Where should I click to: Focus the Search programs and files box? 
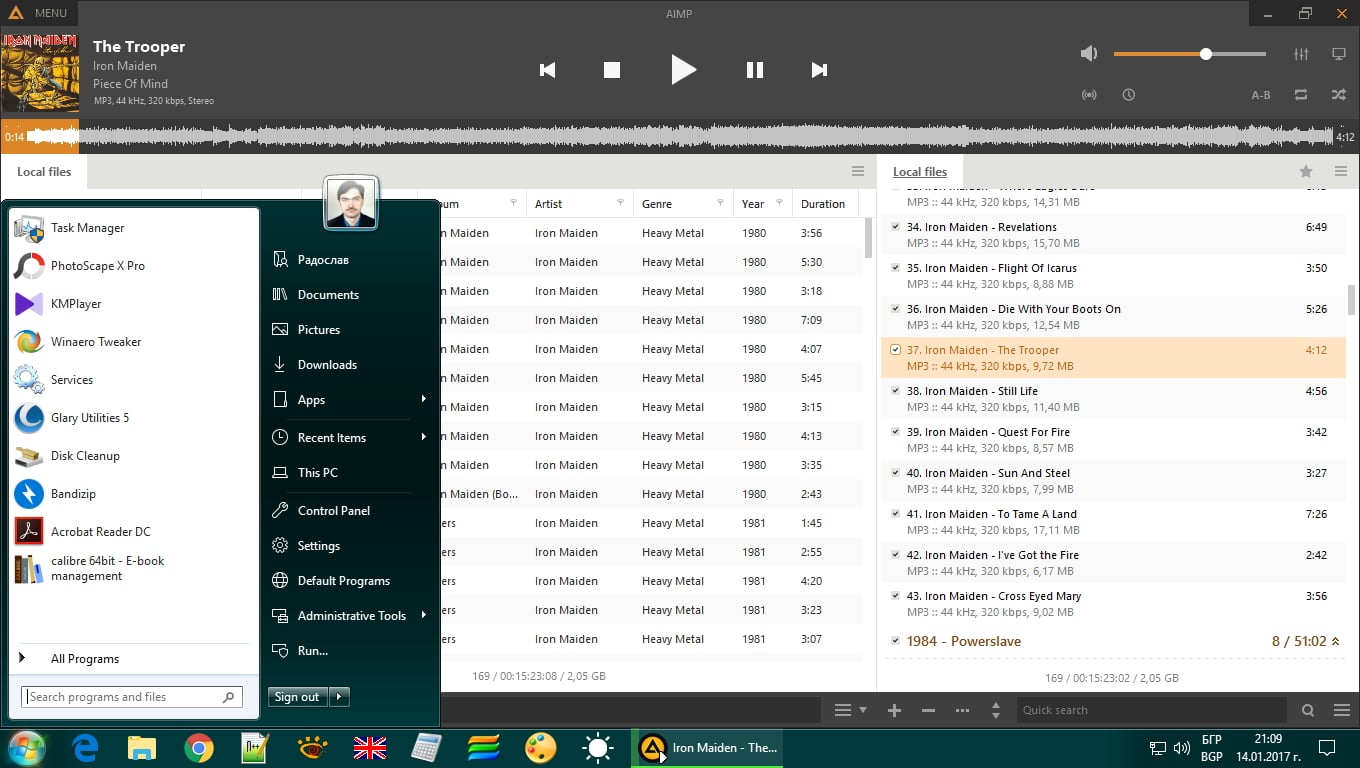coord(131,697)
